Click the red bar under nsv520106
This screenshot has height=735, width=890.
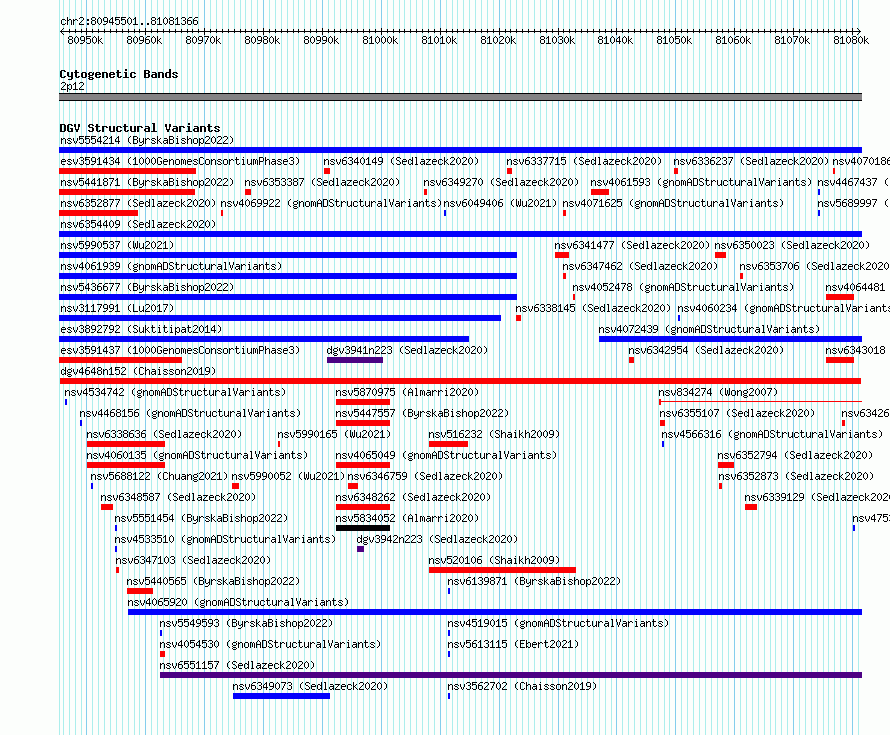502,570
